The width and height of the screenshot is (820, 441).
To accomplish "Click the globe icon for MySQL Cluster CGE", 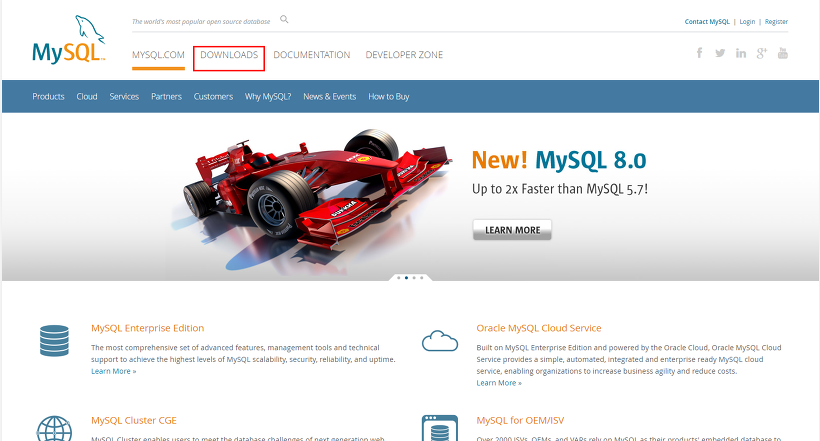I will pos(54,429).
